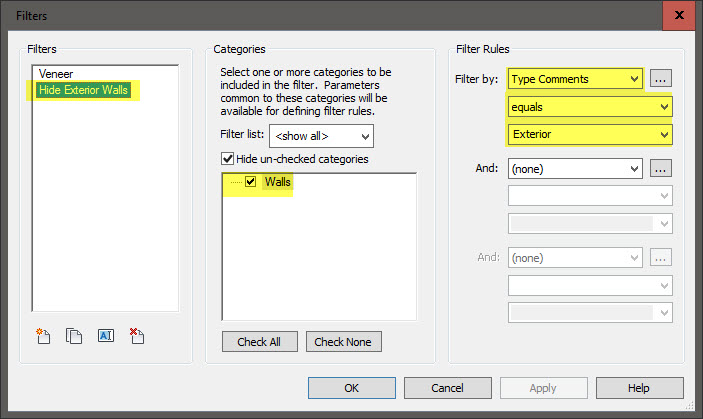Select the Veneer filter in list

click(x=56, y=74)
